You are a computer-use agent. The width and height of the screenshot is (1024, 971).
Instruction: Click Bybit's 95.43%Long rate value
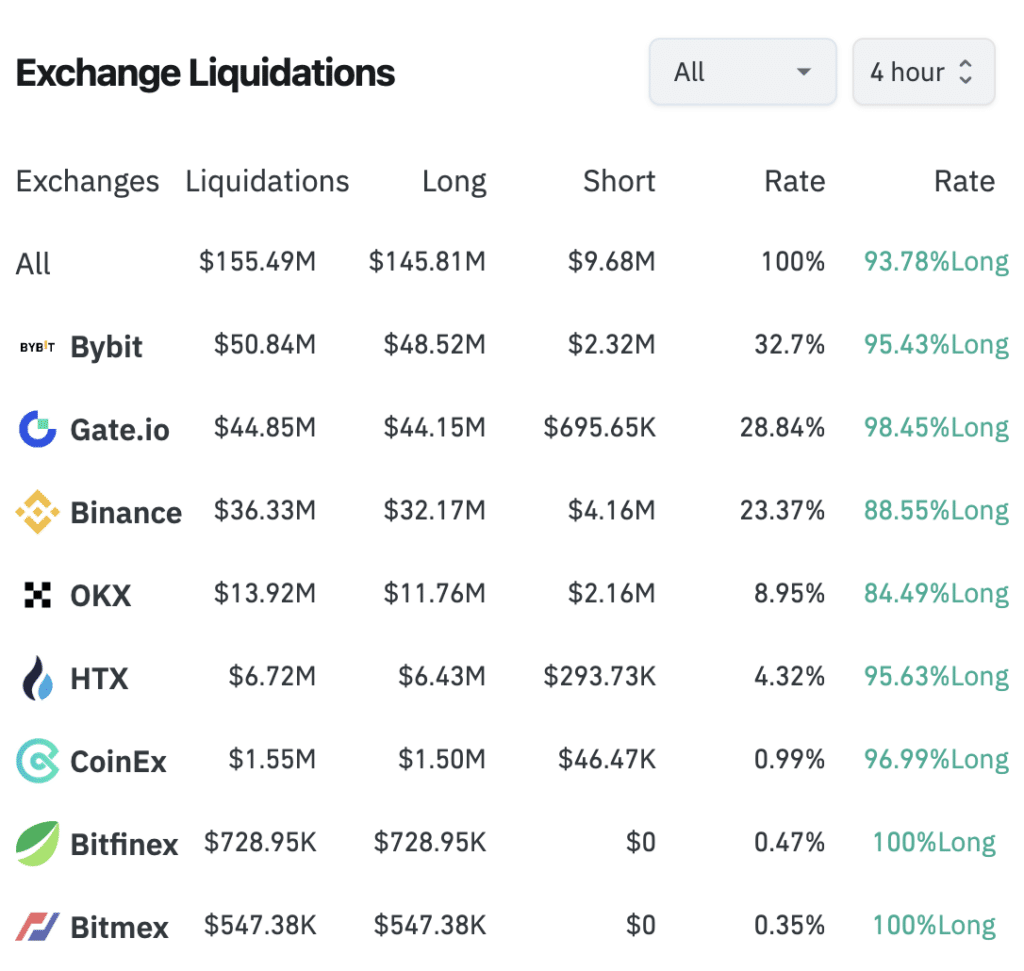coord(936,345)
